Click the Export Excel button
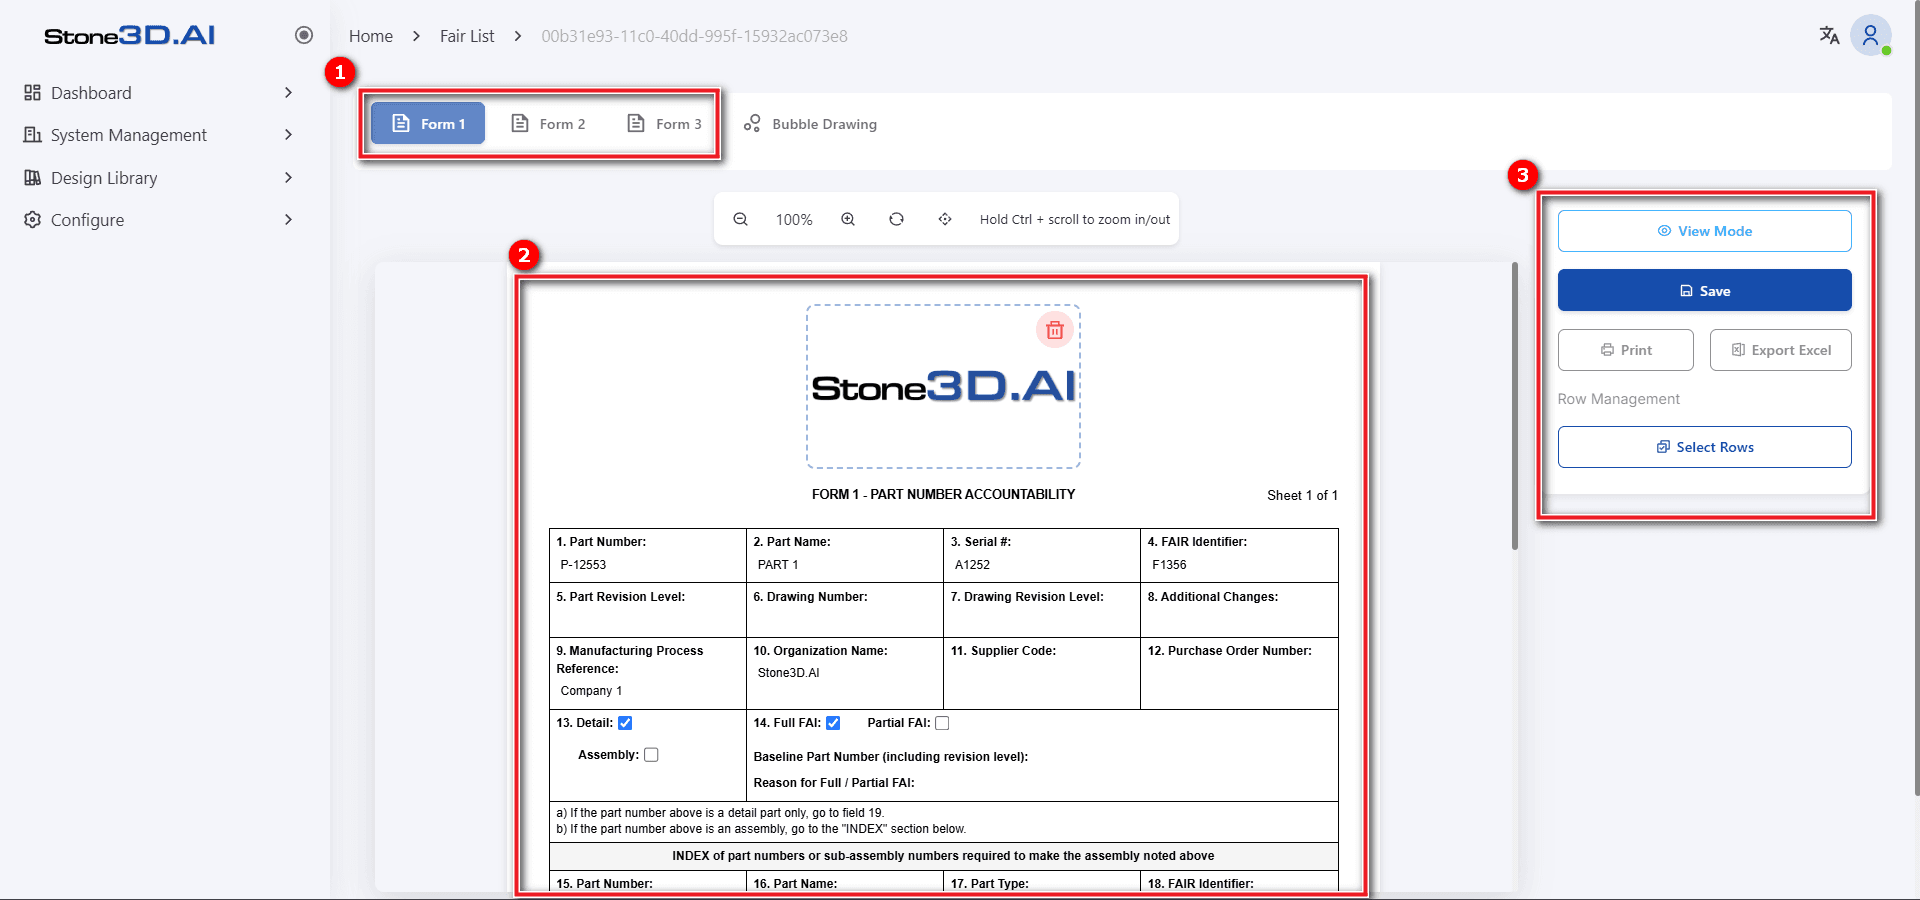The height and width of the screenshot is (900, 1920). (x=1781, y=350)
